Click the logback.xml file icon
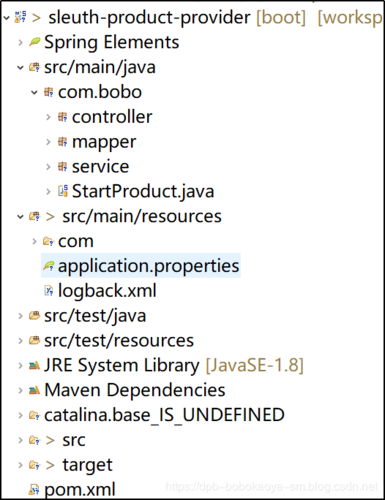Viewport: 385px width, 500px height. tap(49, 291)
